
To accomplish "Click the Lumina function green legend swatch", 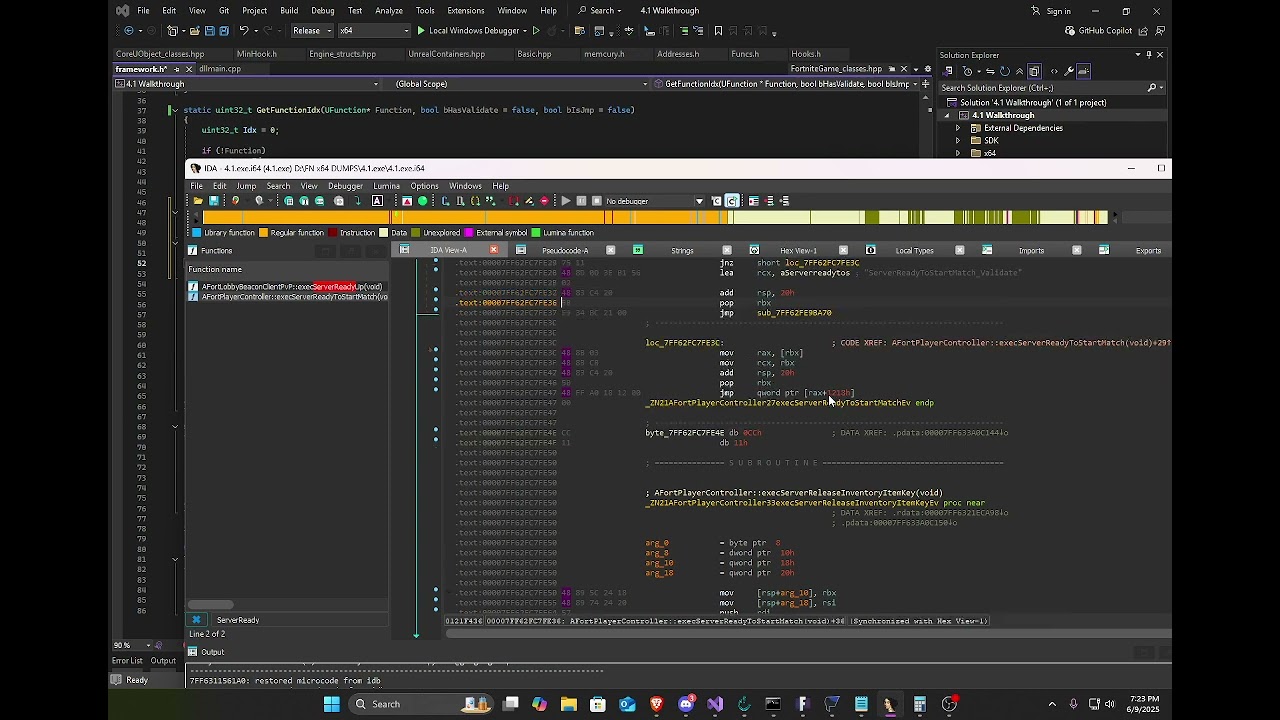I will tap(536, 233).
